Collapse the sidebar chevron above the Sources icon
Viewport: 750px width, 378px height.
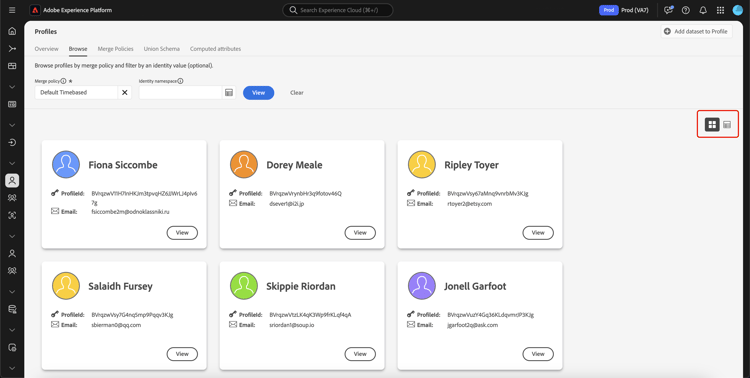(x=12, y=125)
